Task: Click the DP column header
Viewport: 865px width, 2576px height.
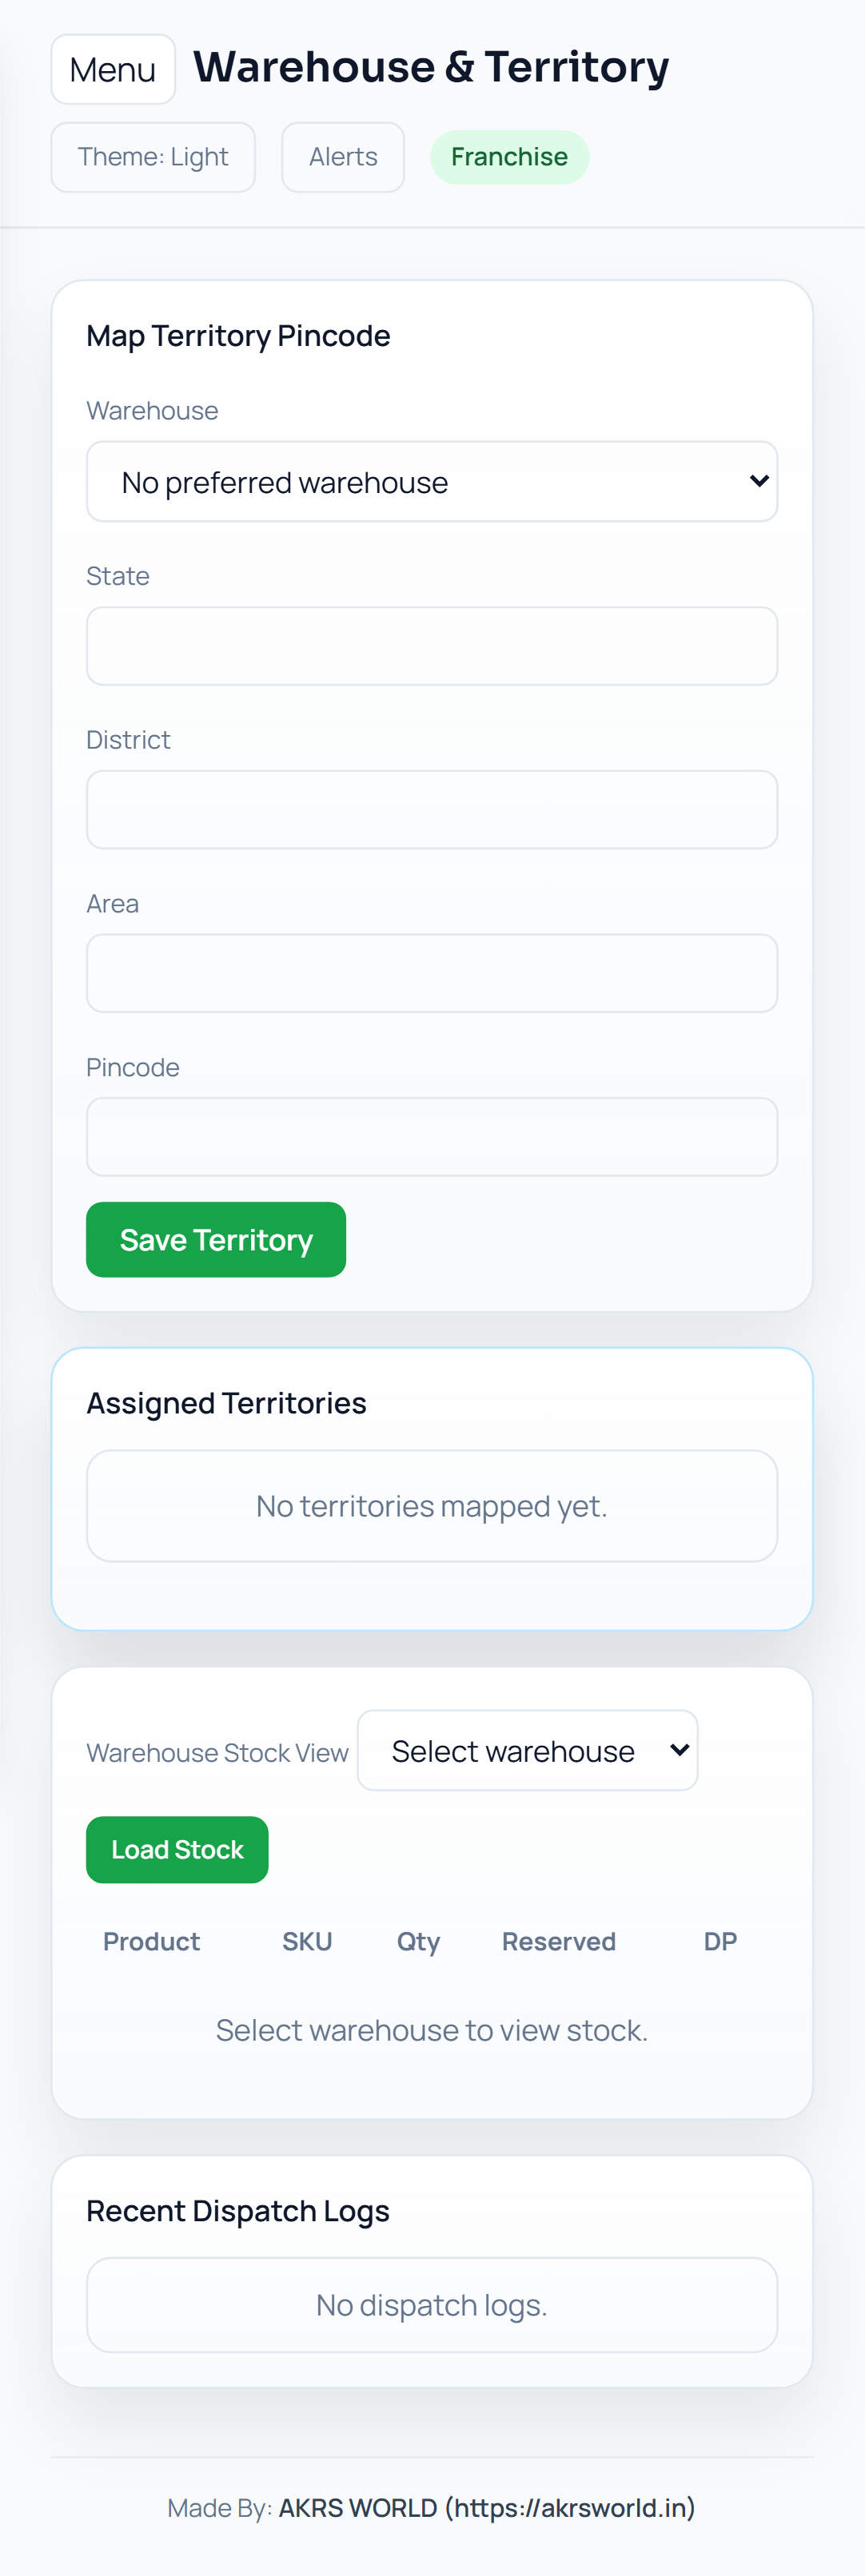Action: pos(720,1942)
